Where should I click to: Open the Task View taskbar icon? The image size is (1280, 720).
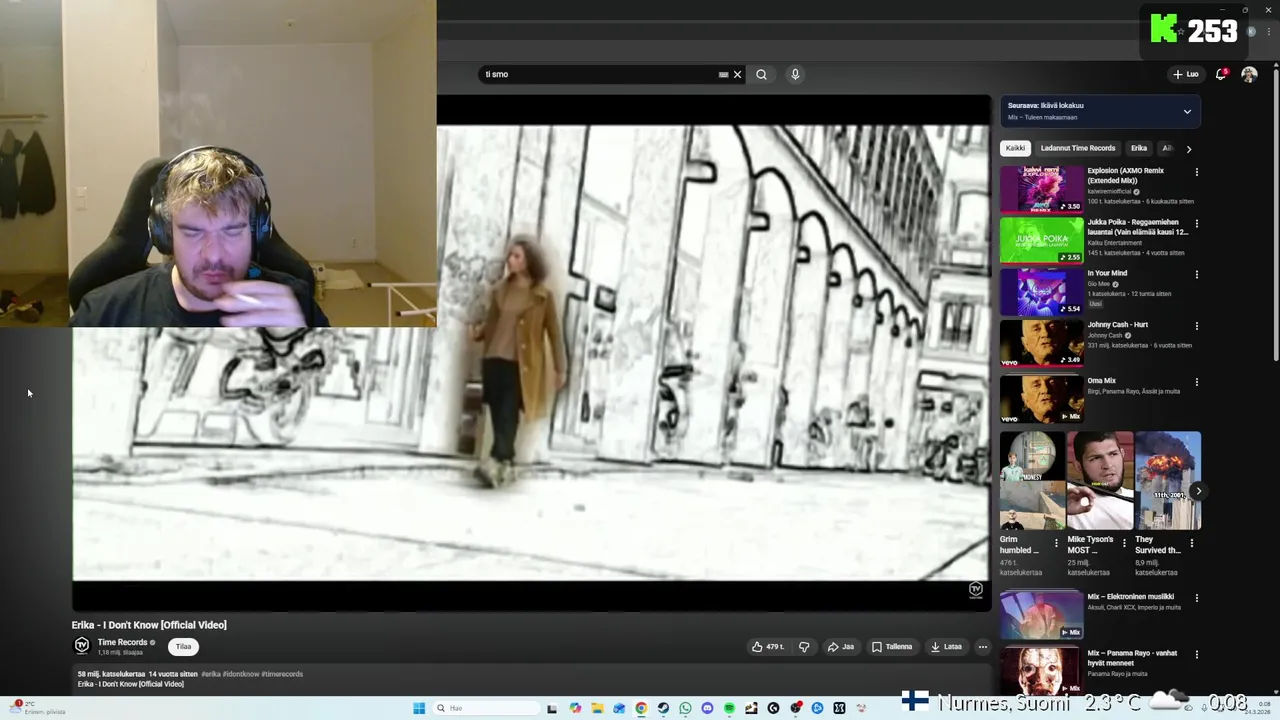click(551, 708)
